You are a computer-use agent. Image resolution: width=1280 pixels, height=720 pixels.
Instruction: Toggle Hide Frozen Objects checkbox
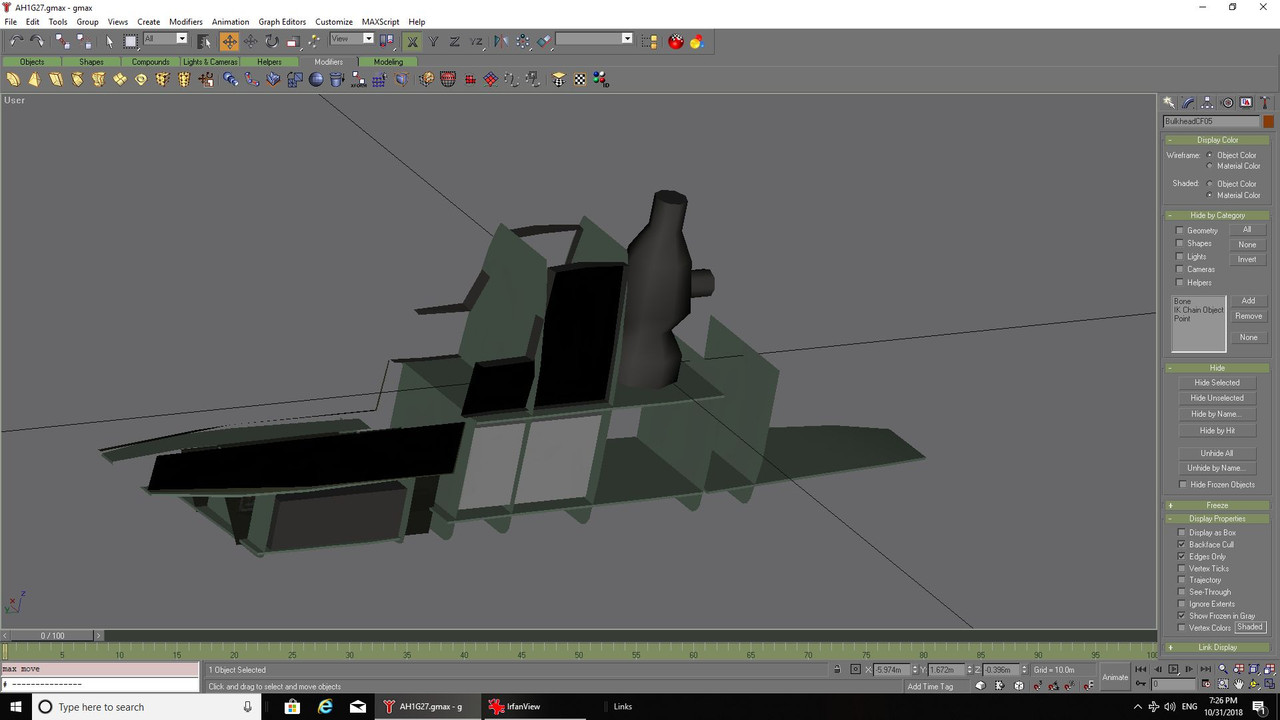pos(1184,485)
